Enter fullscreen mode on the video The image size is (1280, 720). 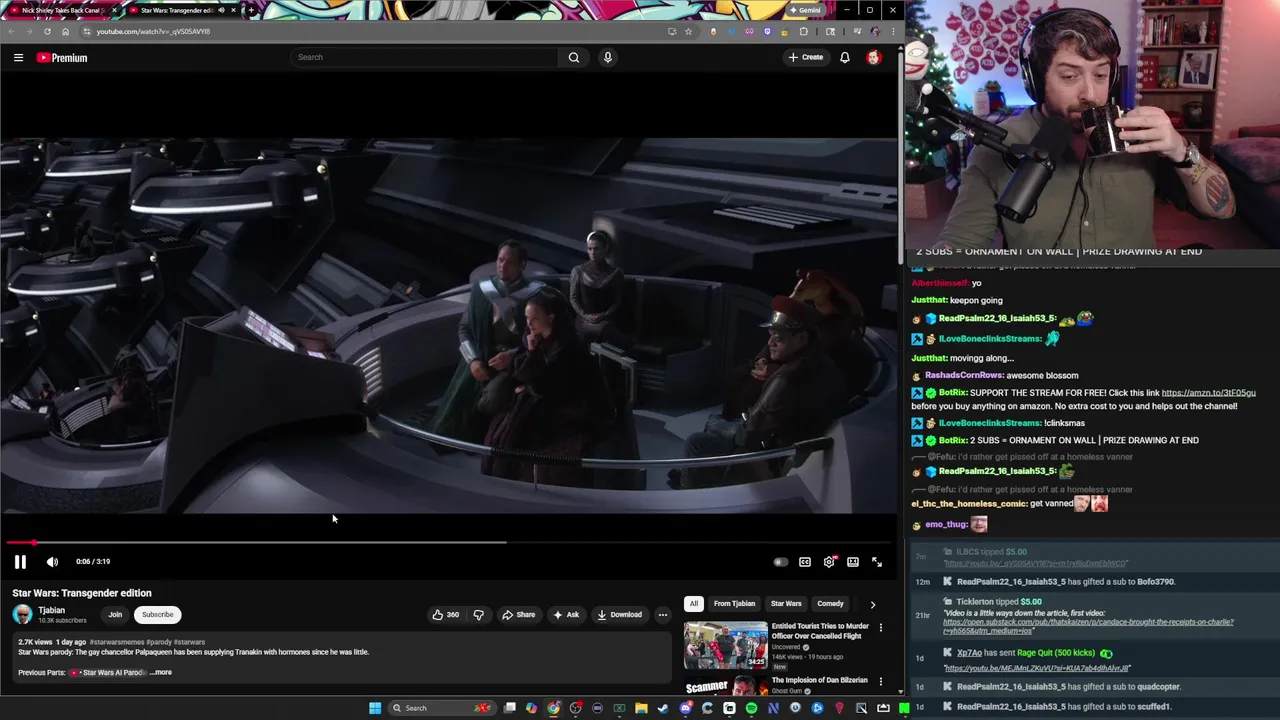tap(877, 562)
